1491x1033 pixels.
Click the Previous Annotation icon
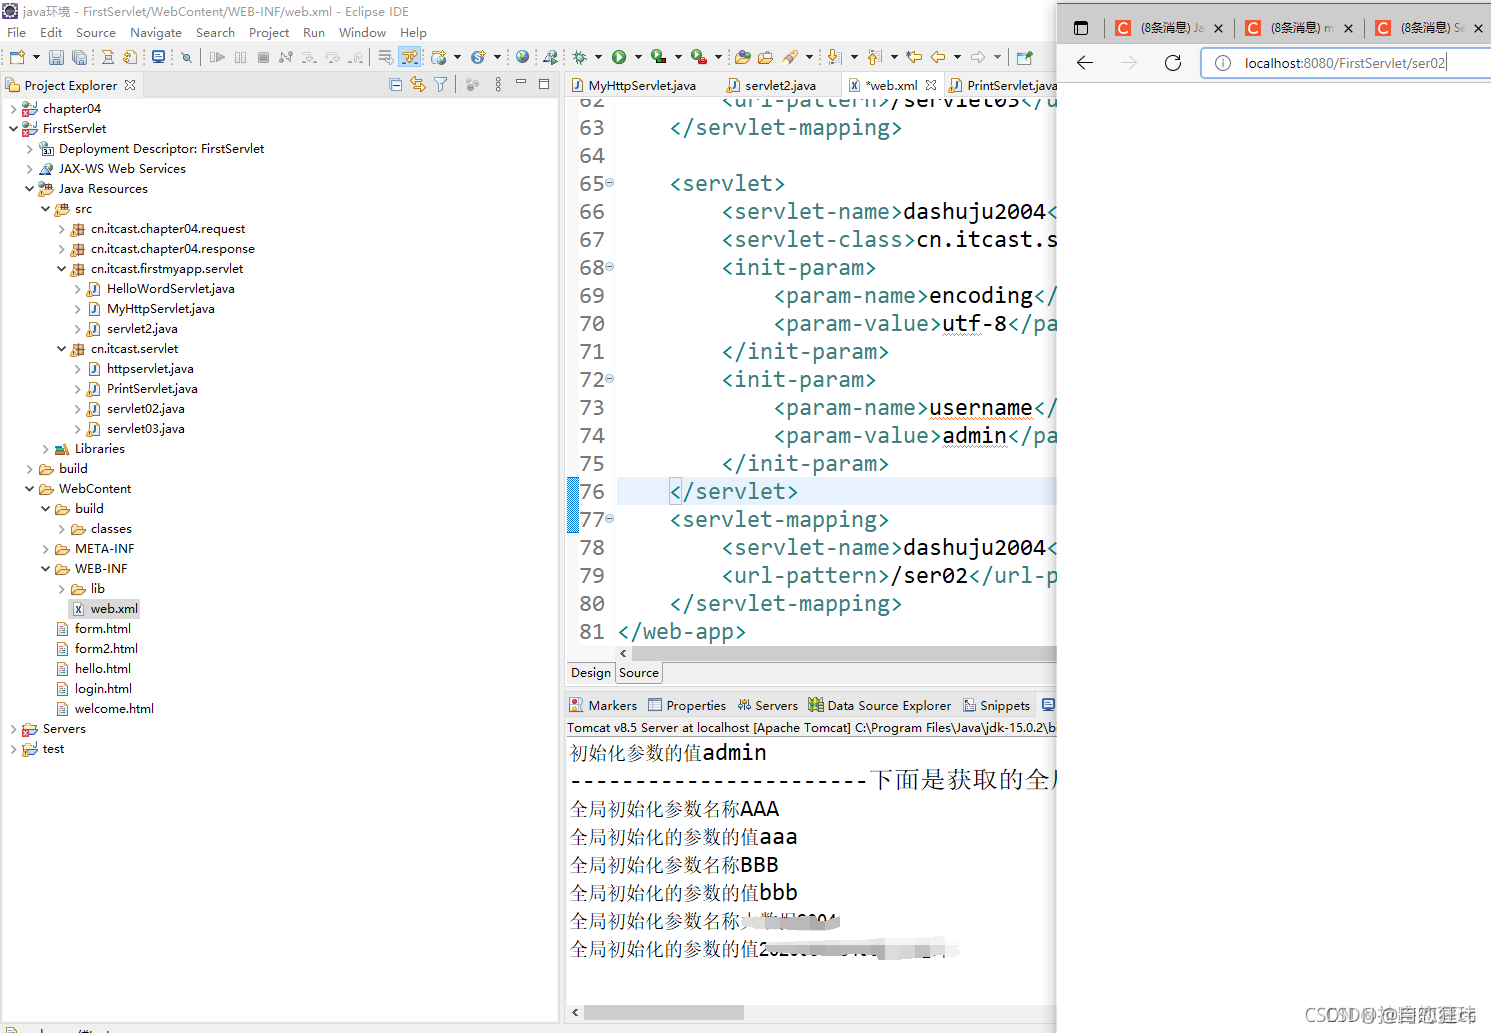874,57
